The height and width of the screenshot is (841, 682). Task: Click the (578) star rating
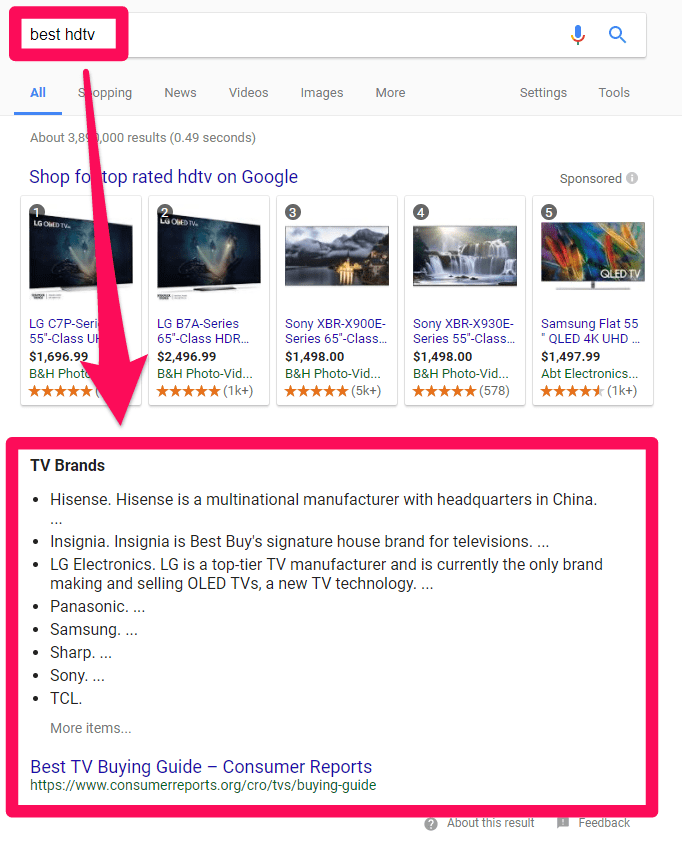[x=461, y=391]
